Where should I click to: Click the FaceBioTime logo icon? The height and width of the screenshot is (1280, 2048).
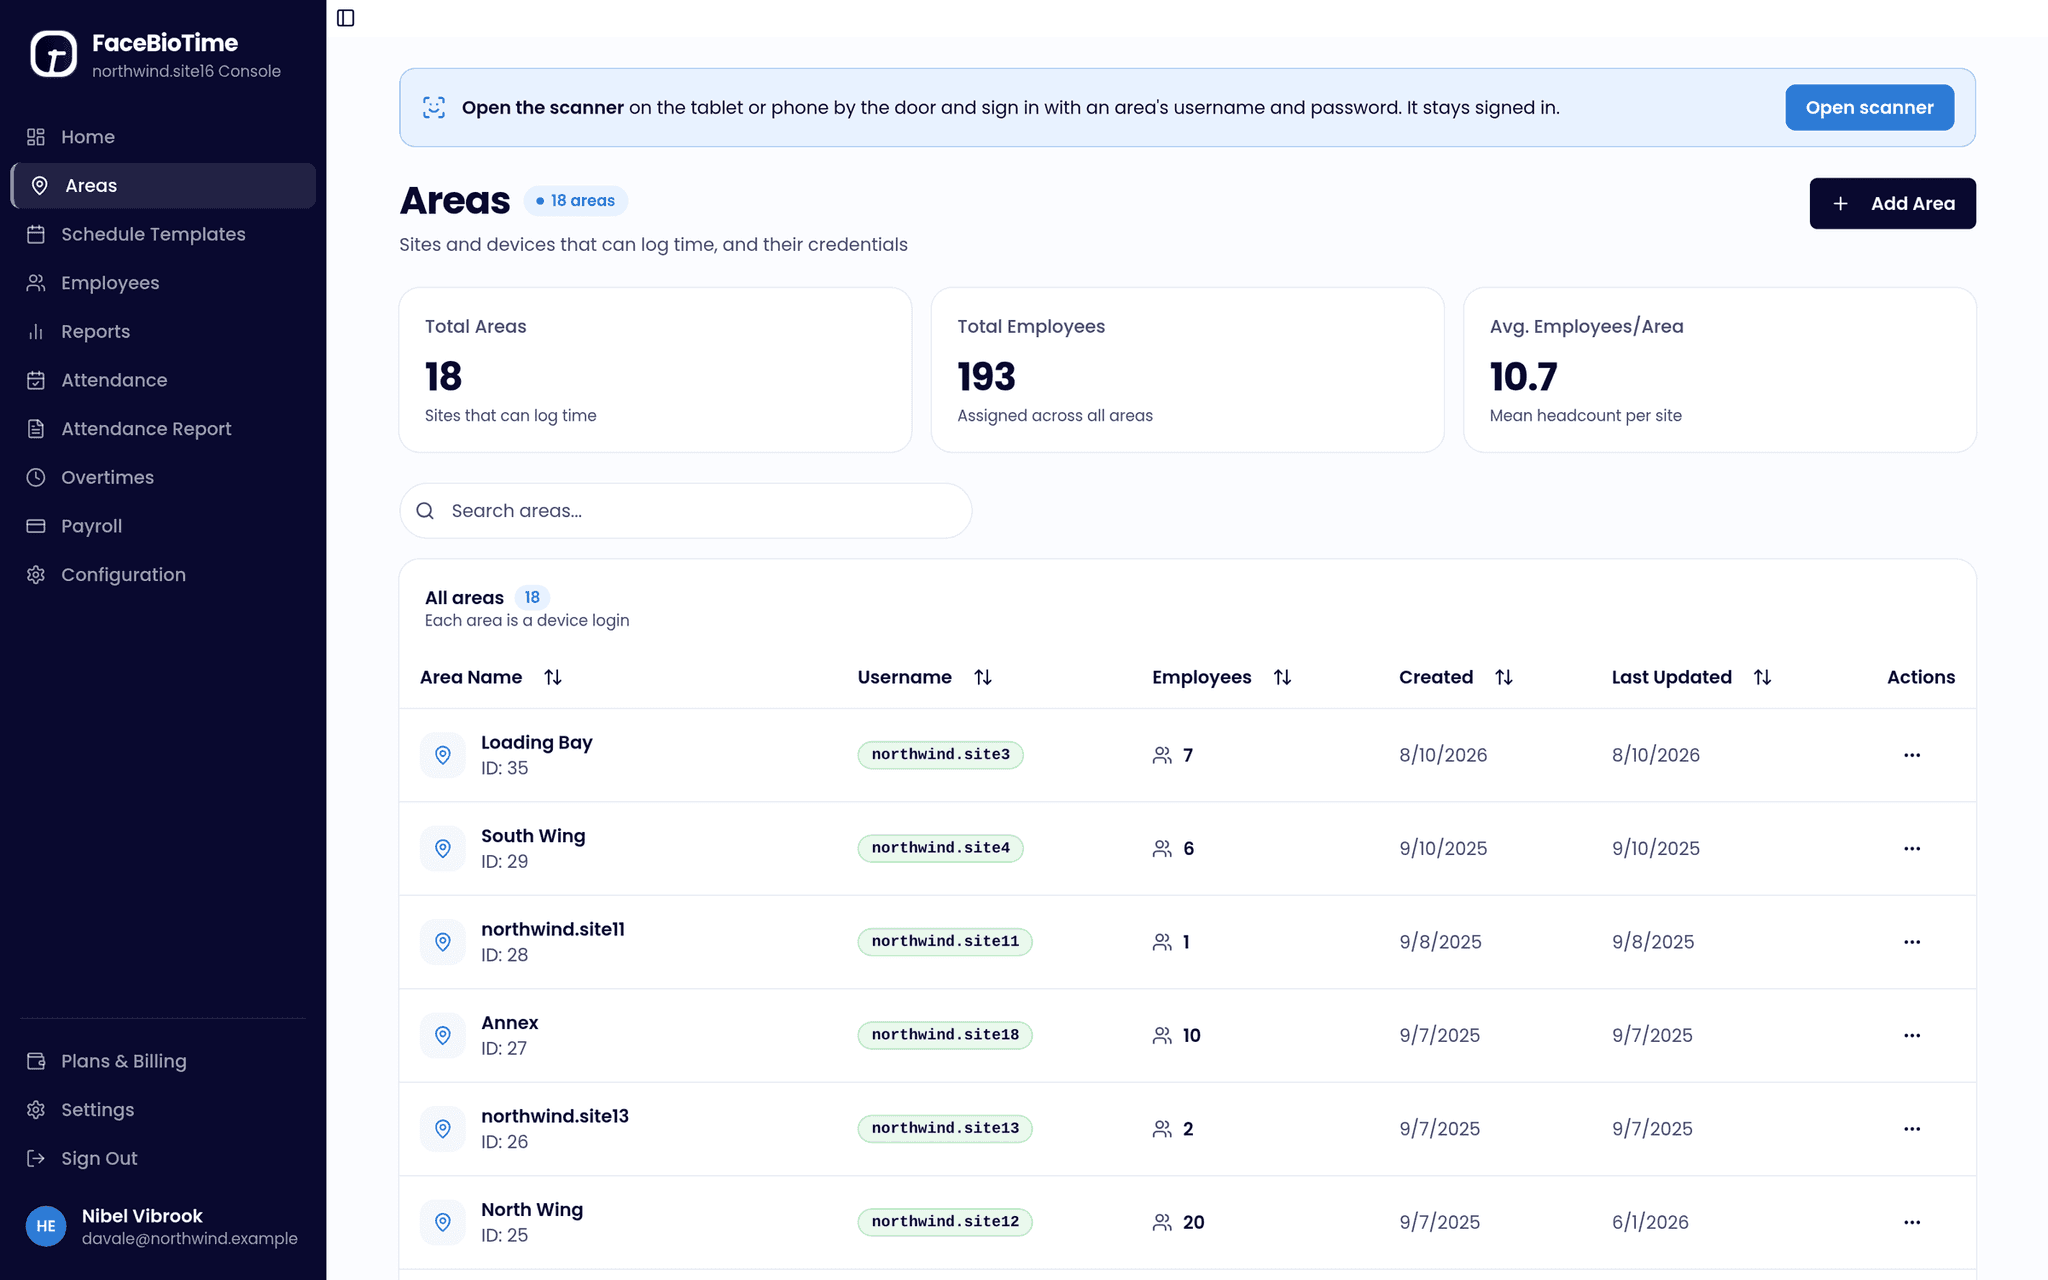[53, 54]
